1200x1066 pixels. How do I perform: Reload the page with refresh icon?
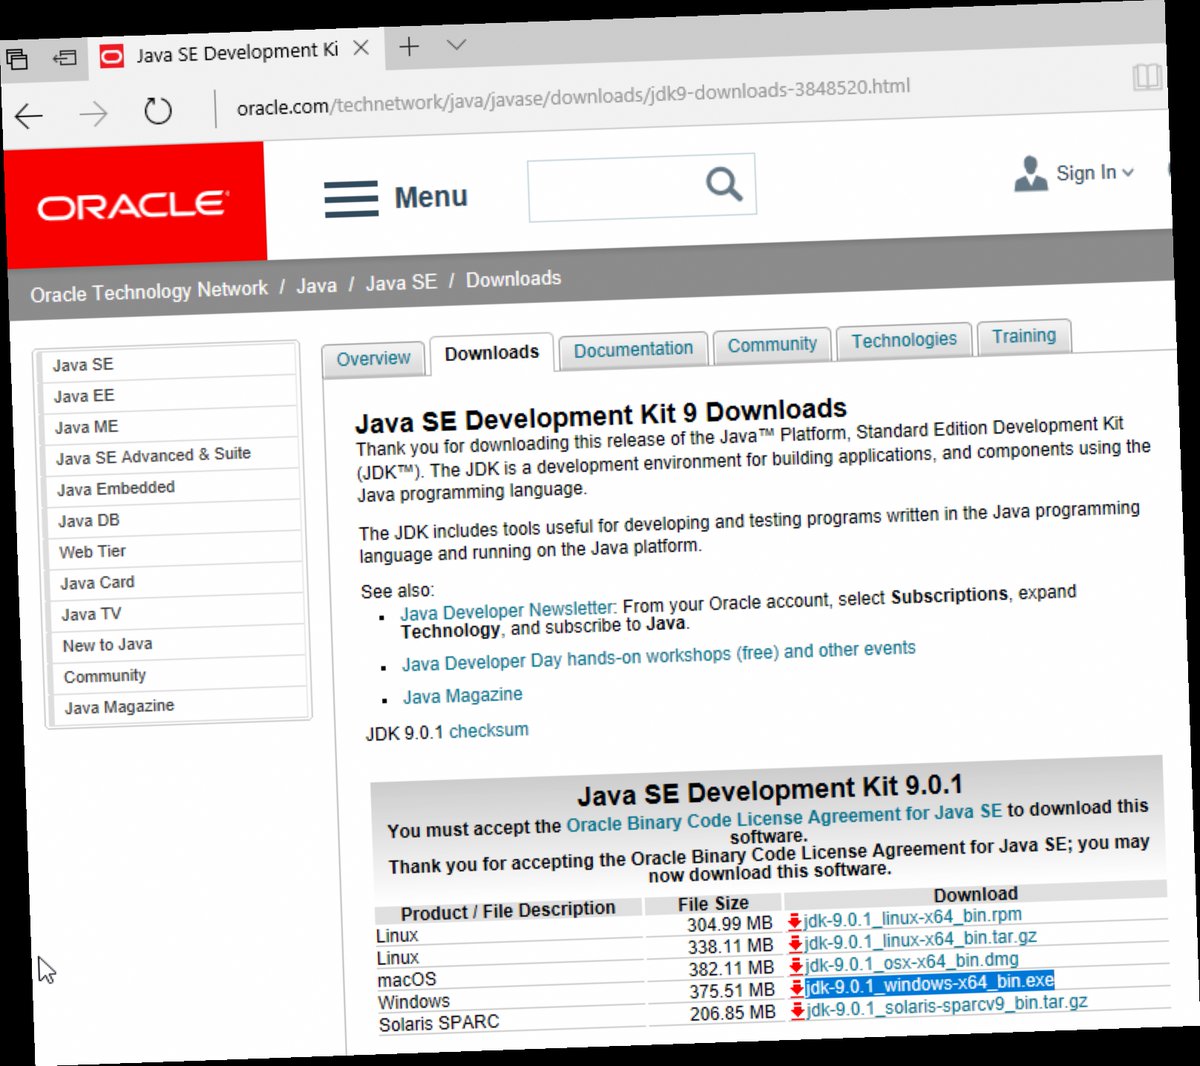pos(158,111)
